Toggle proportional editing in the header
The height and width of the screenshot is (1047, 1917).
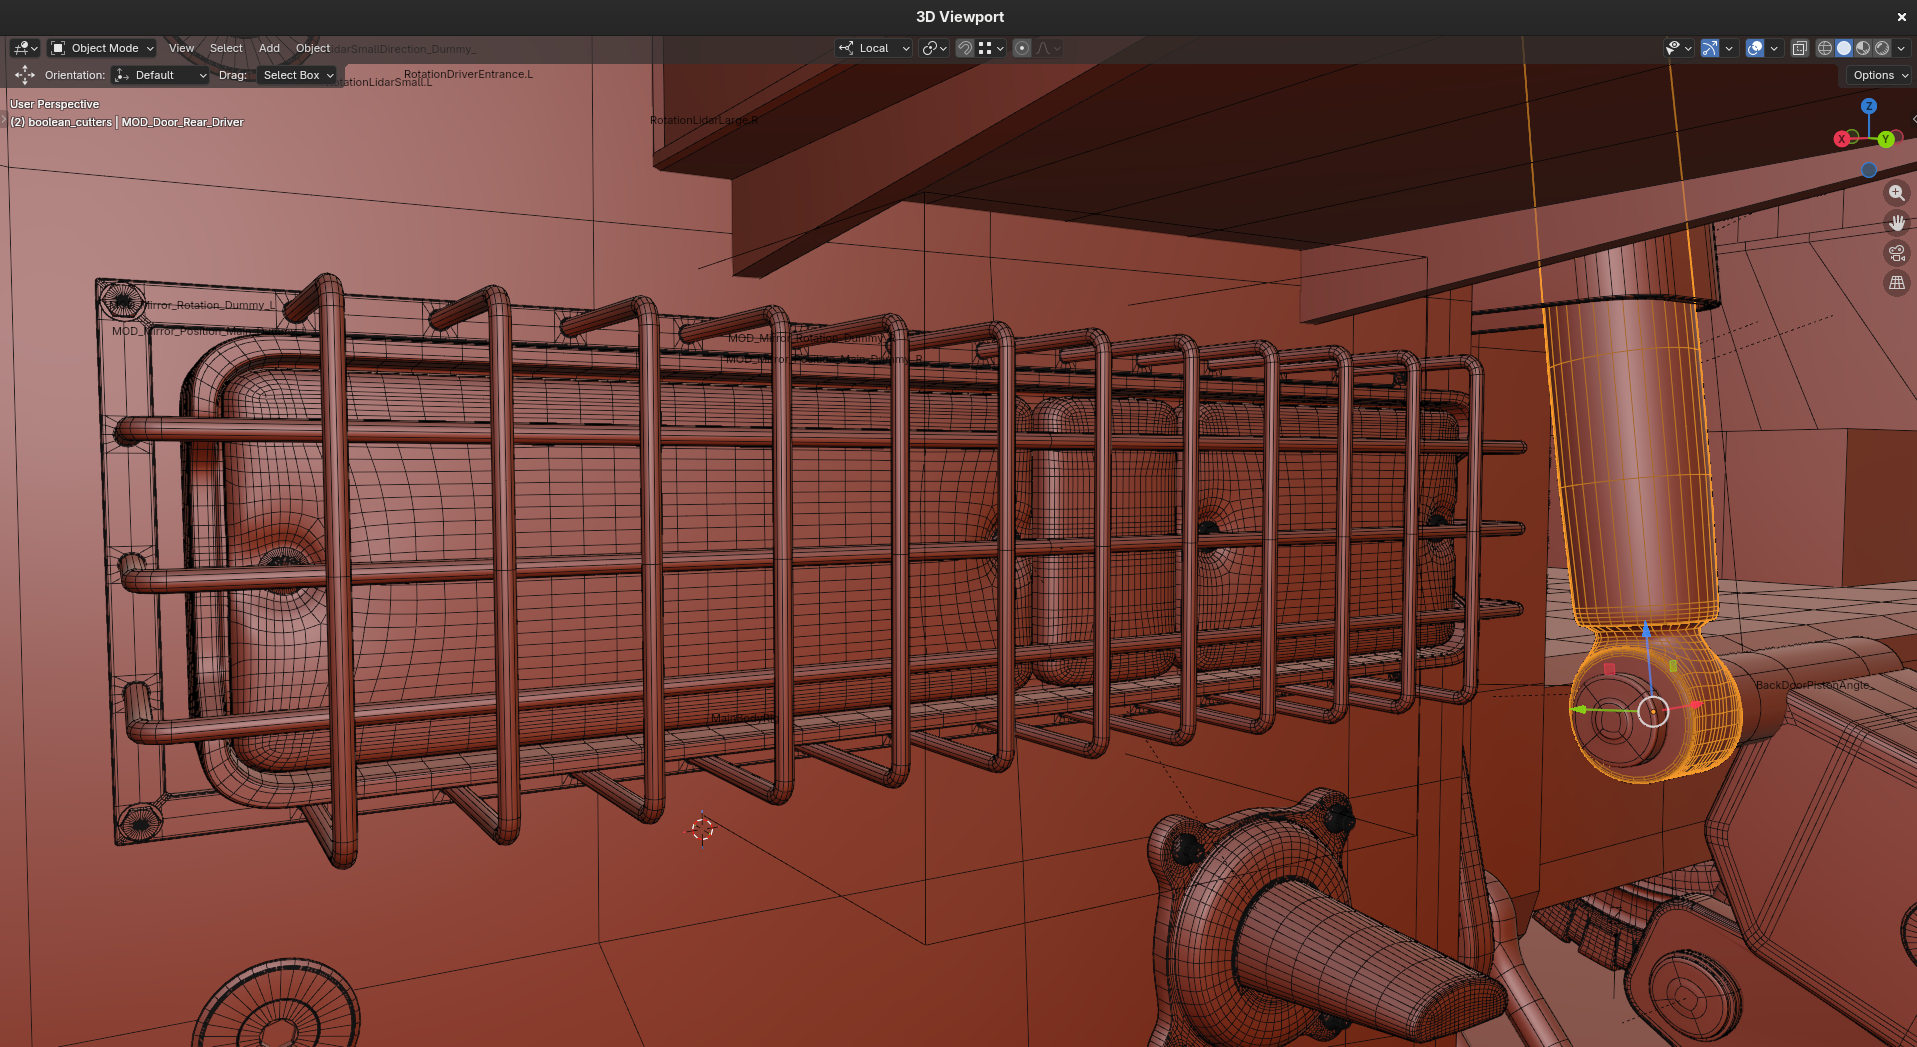tap(1021, 48)
